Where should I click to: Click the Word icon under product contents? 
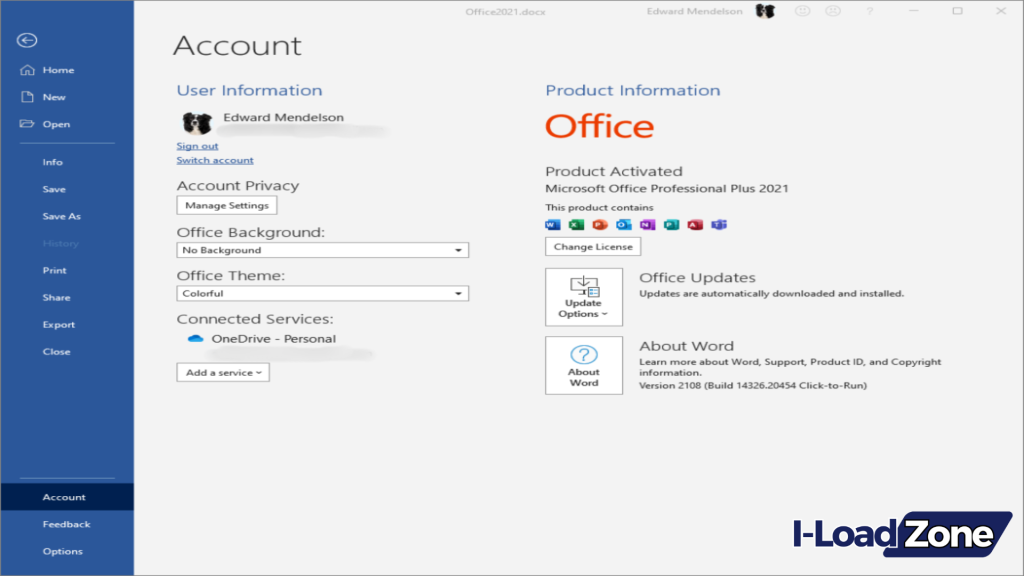[553, 224]
